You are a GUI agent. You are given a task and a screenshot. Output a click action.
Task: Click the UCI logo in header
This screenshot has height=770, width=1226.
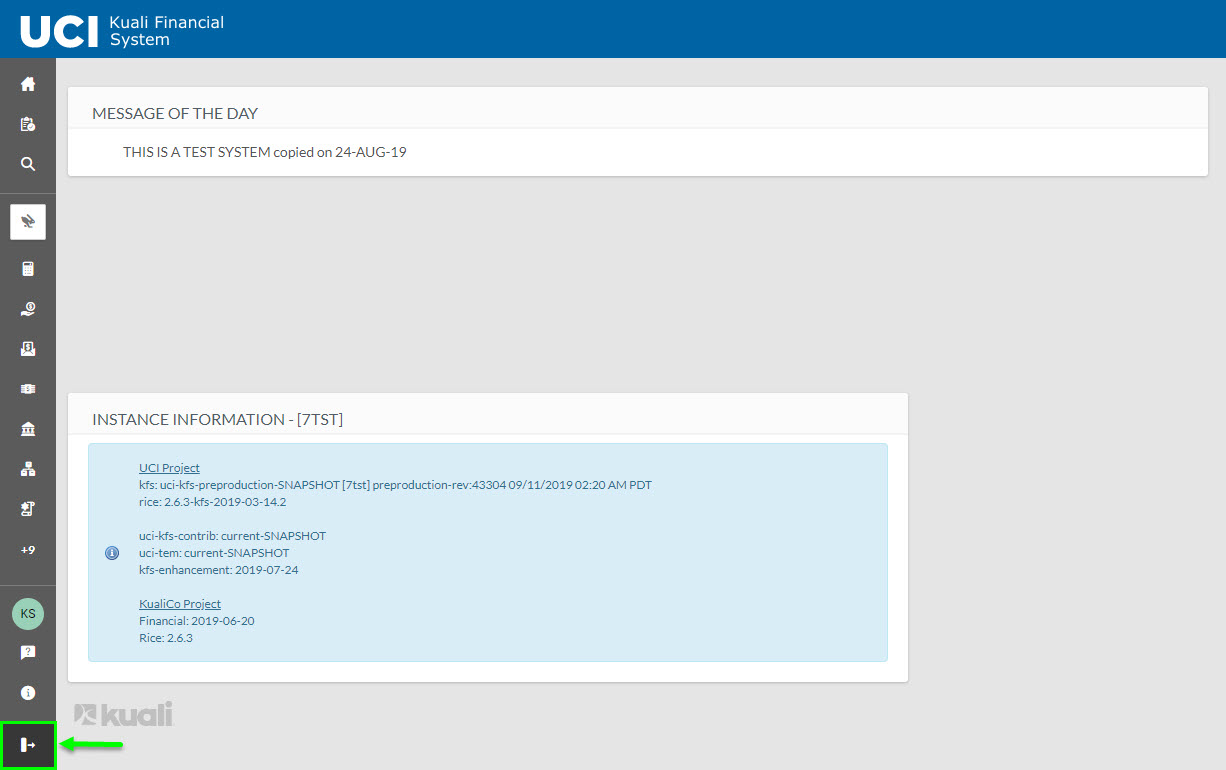(x=59, y=31)
